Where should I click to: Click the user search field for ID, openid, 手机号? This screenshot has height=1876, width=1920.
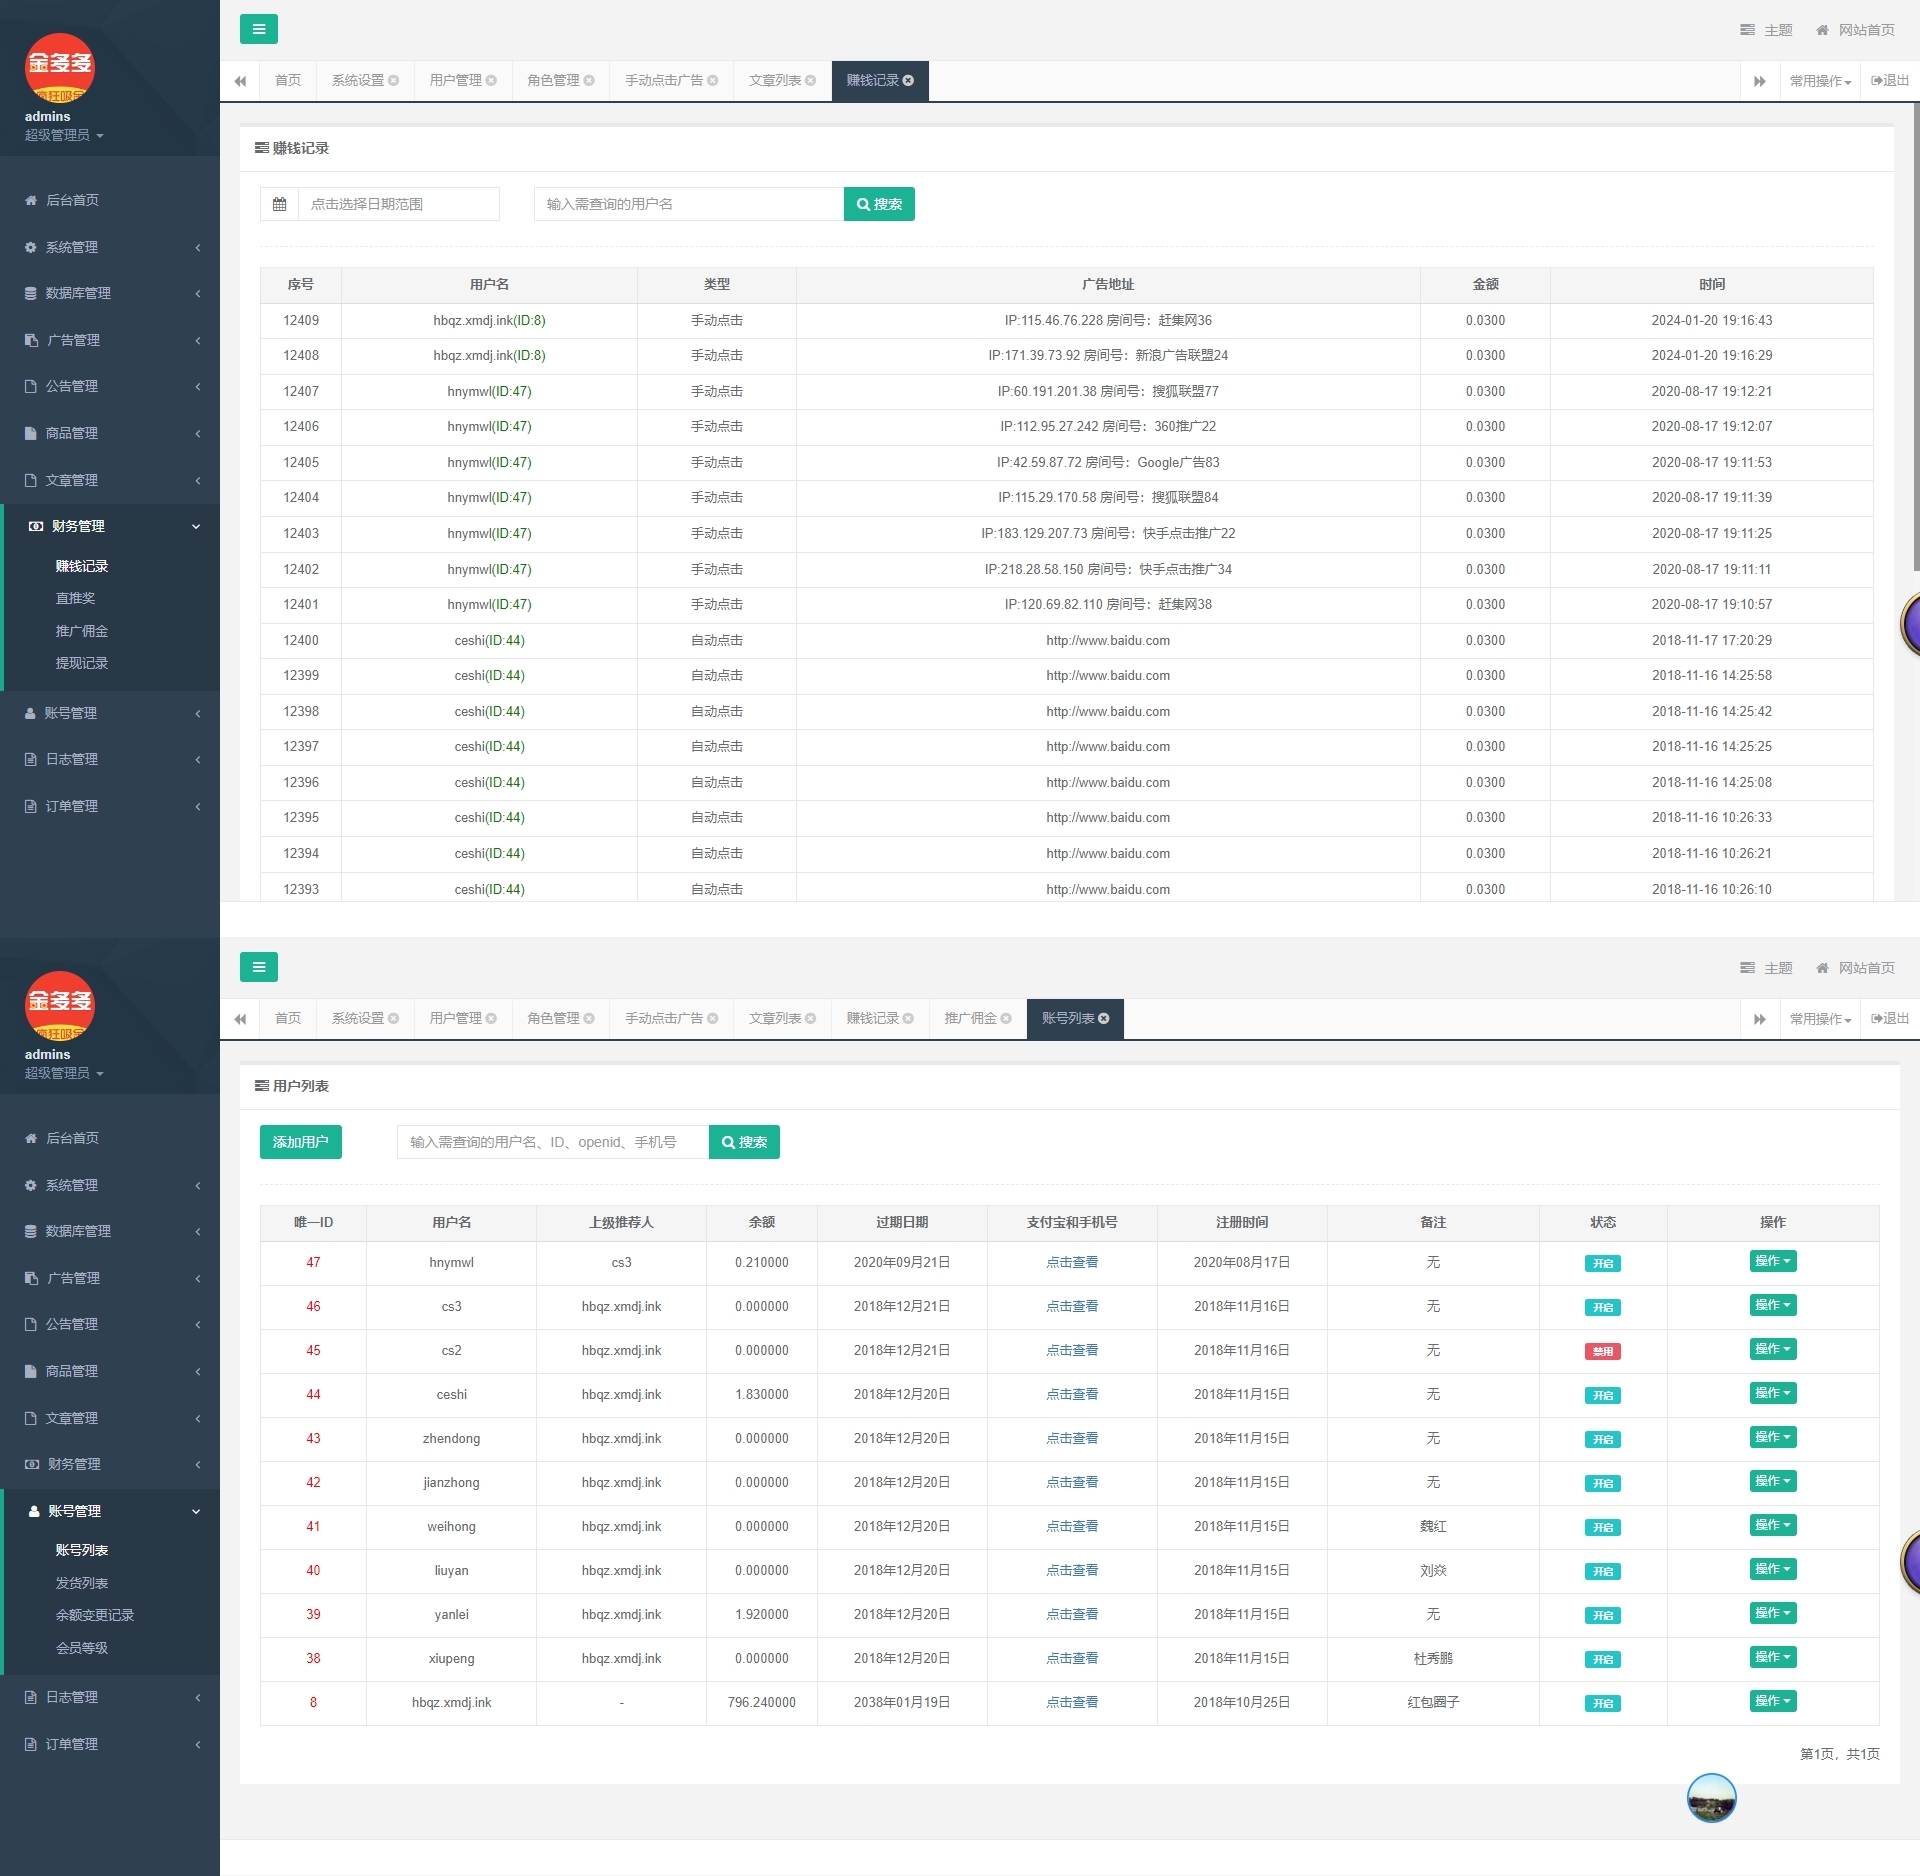pos(553,1142)
